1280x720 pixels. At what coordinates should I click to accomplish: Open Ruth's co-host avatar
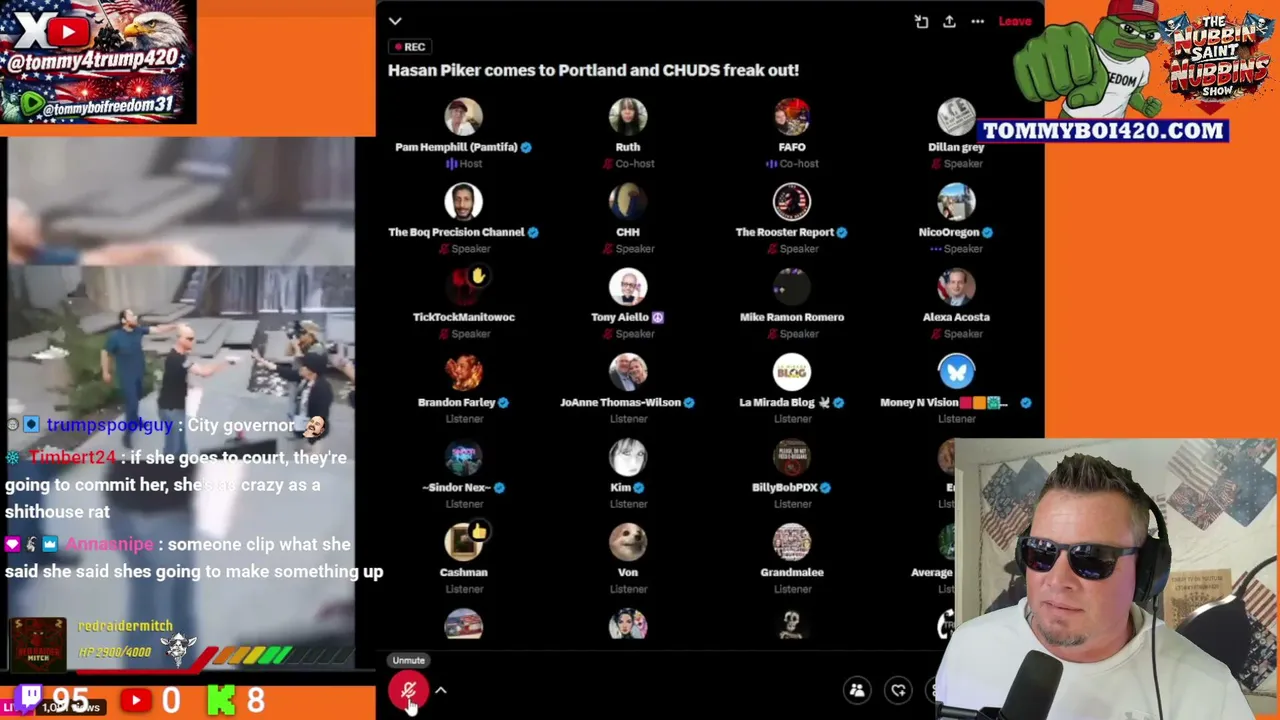coord(628,117)
